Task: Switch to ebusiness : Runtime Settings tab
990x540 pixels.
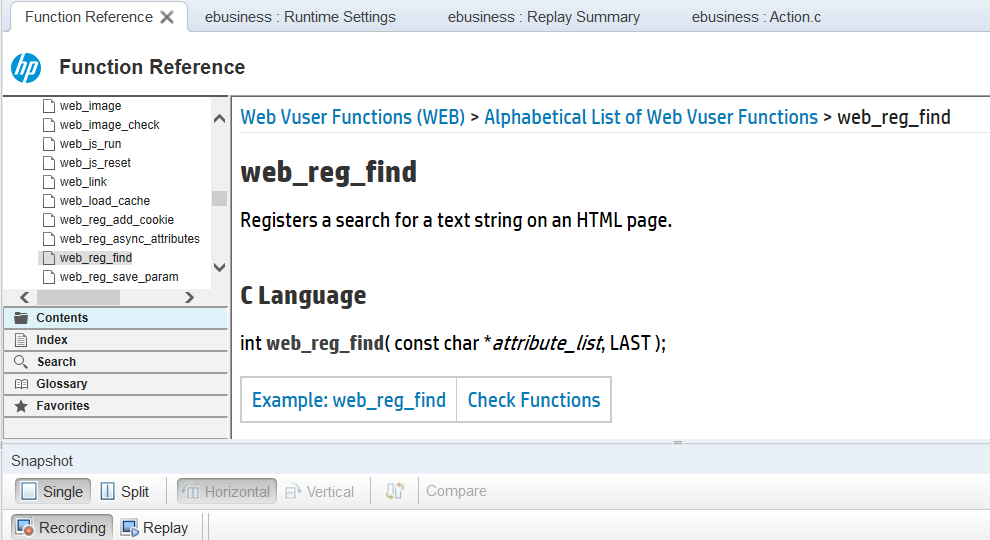Action: coord(300,17)
